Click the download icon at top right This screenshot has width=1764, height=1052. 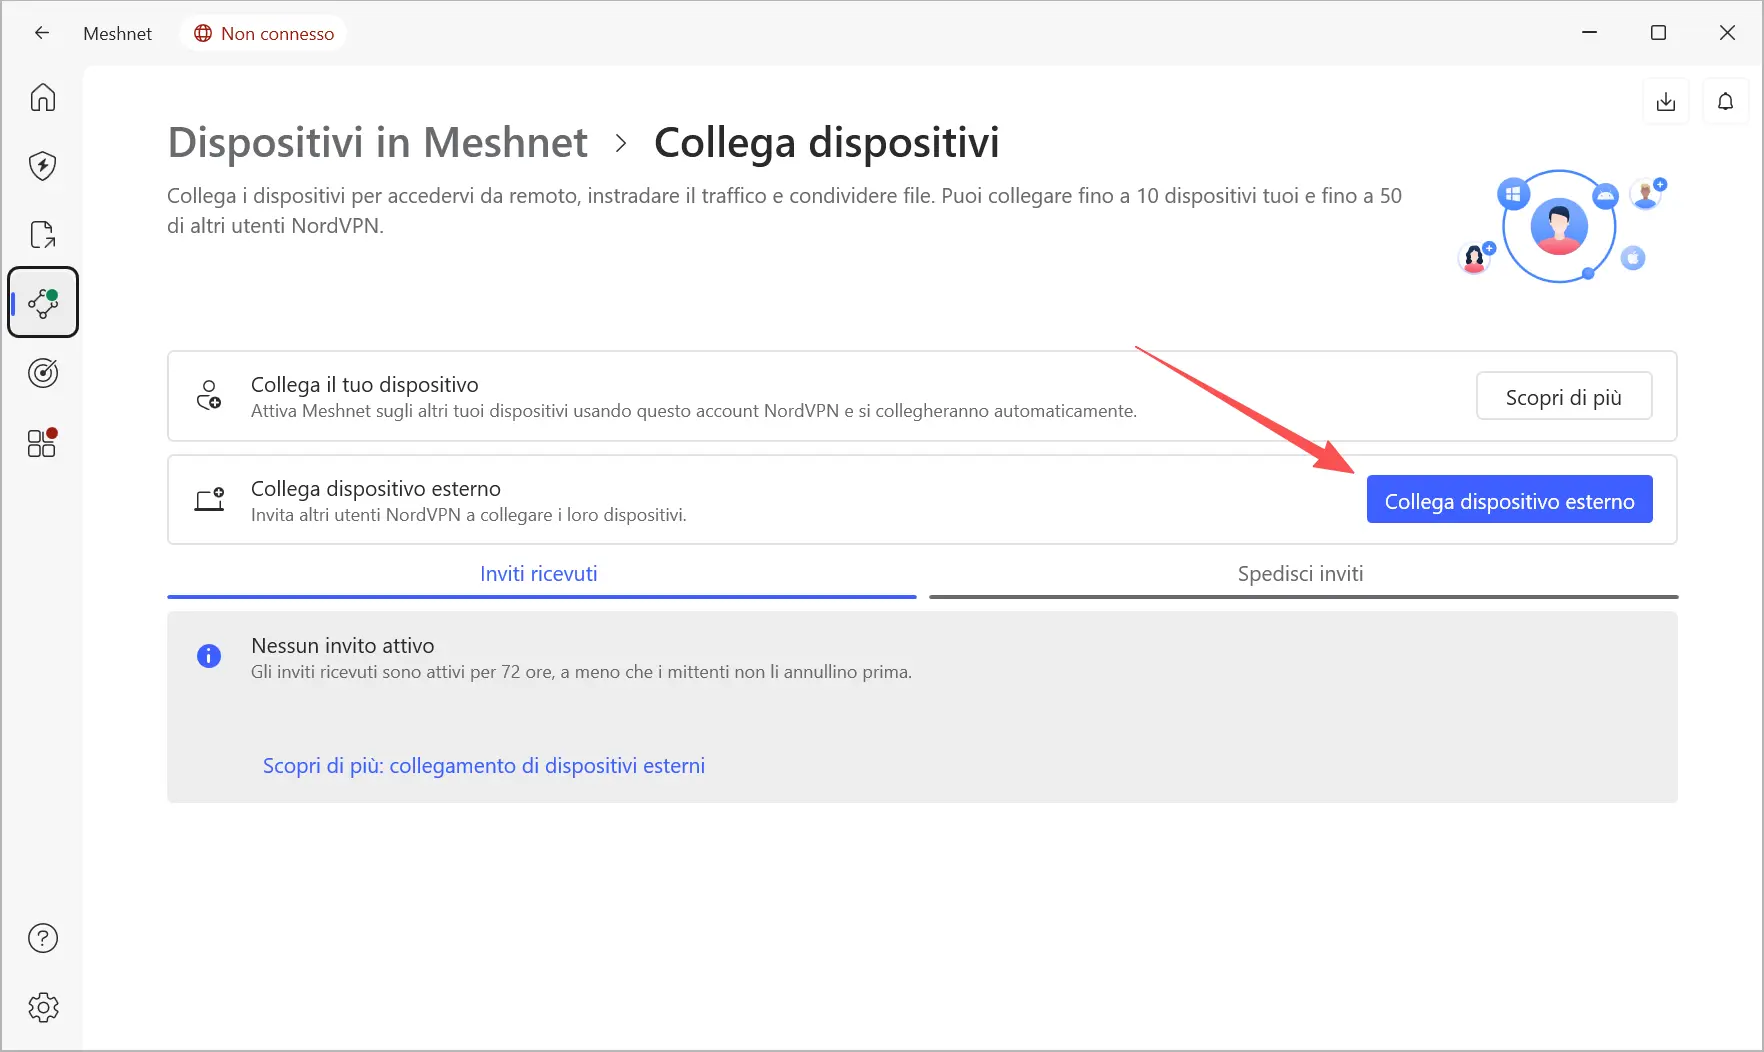tap(1666, 102)
